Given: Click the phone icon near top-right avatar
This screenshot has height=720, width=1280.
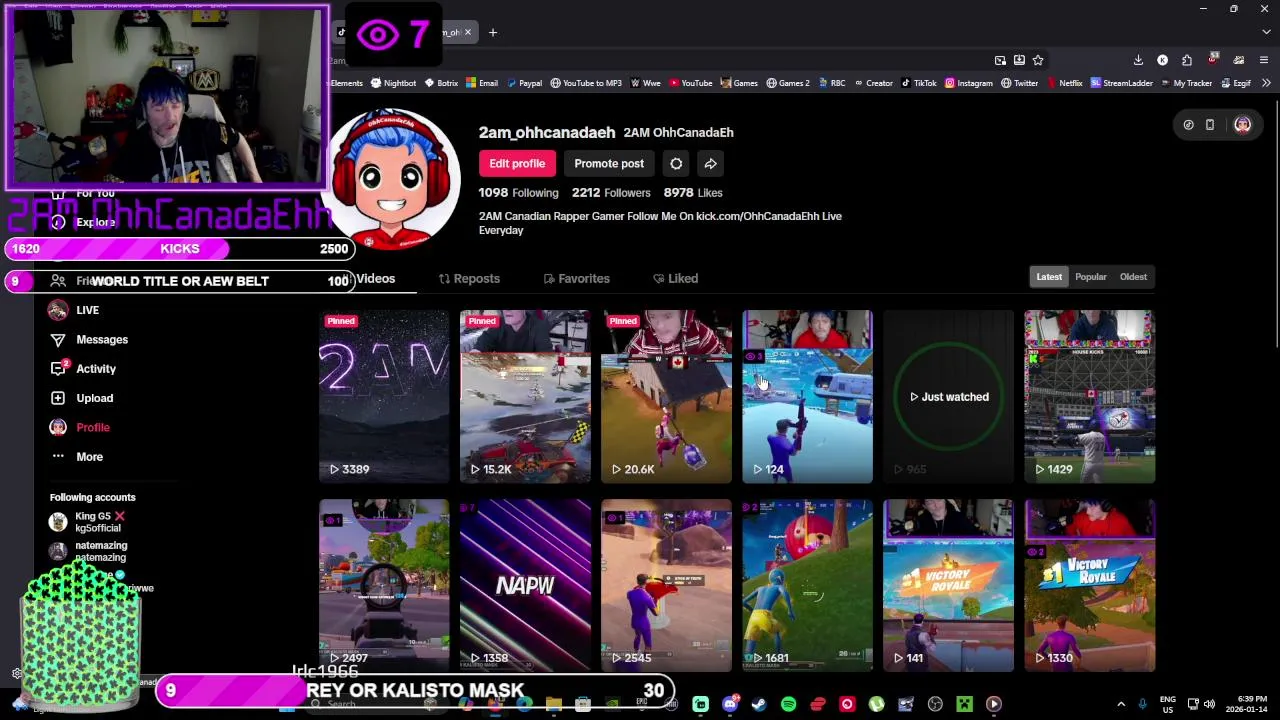Looking at the screenshot, I should (1210, 125).
